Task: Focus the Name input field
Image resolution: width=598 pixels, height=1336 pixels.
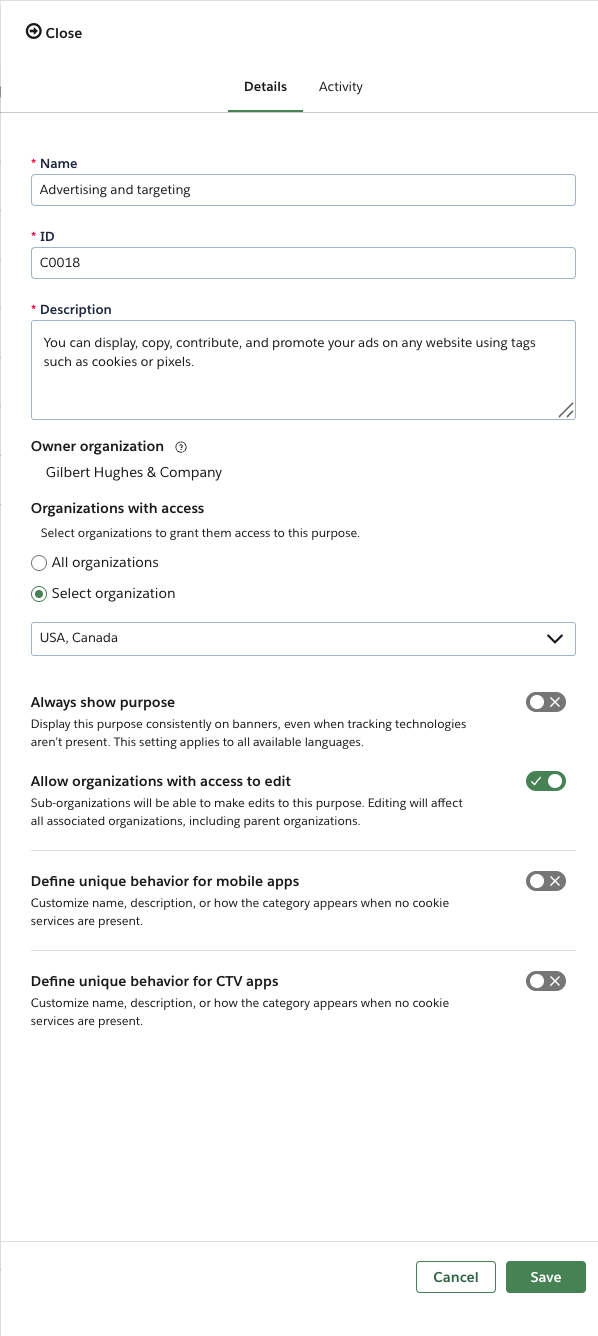Action: coord(303,190)
